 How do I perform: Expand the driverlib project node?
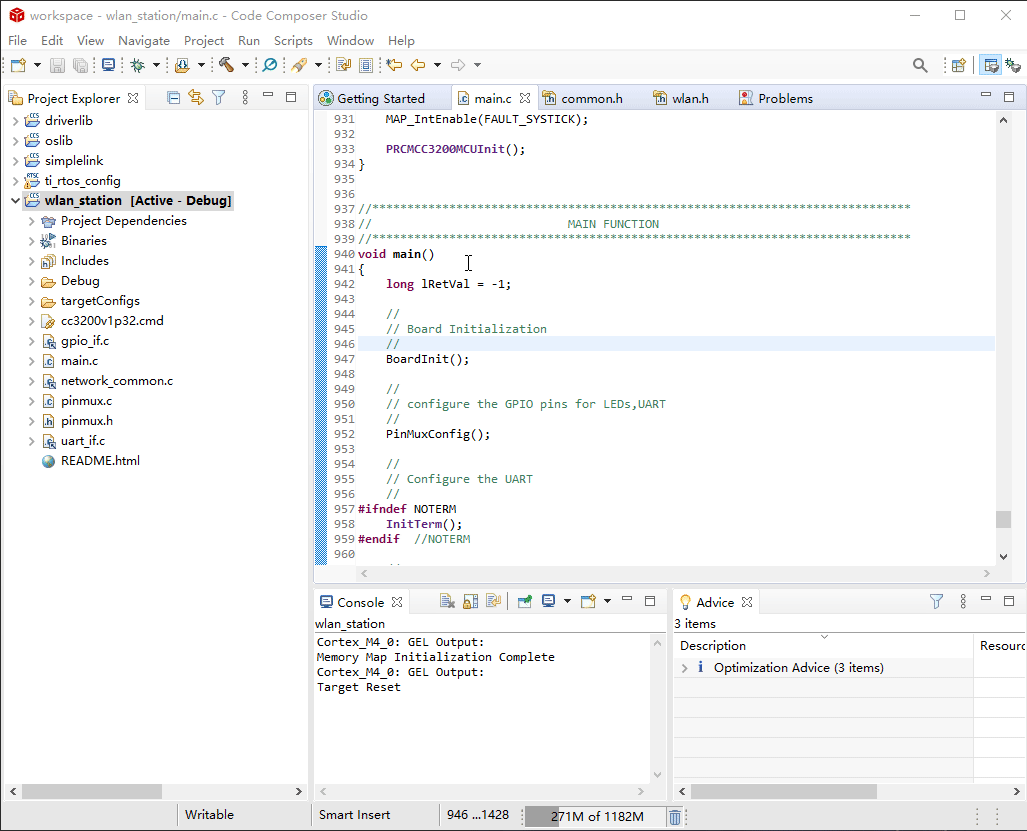point(15,121)
